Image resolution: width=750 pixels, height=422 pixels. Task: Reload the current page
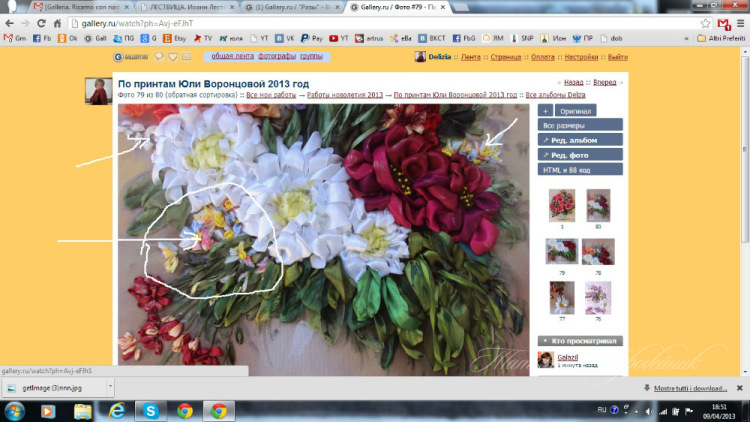point(41,23)
